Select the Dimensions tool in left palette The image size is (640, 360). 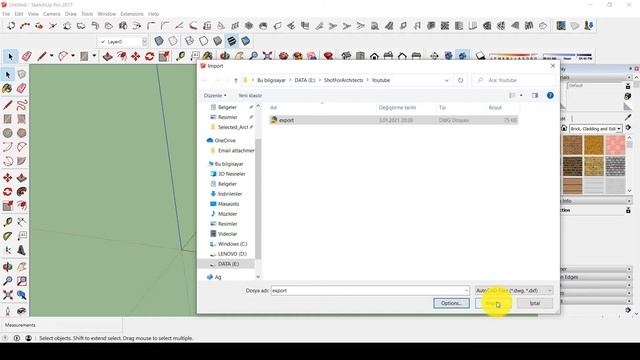click(22, 222)
